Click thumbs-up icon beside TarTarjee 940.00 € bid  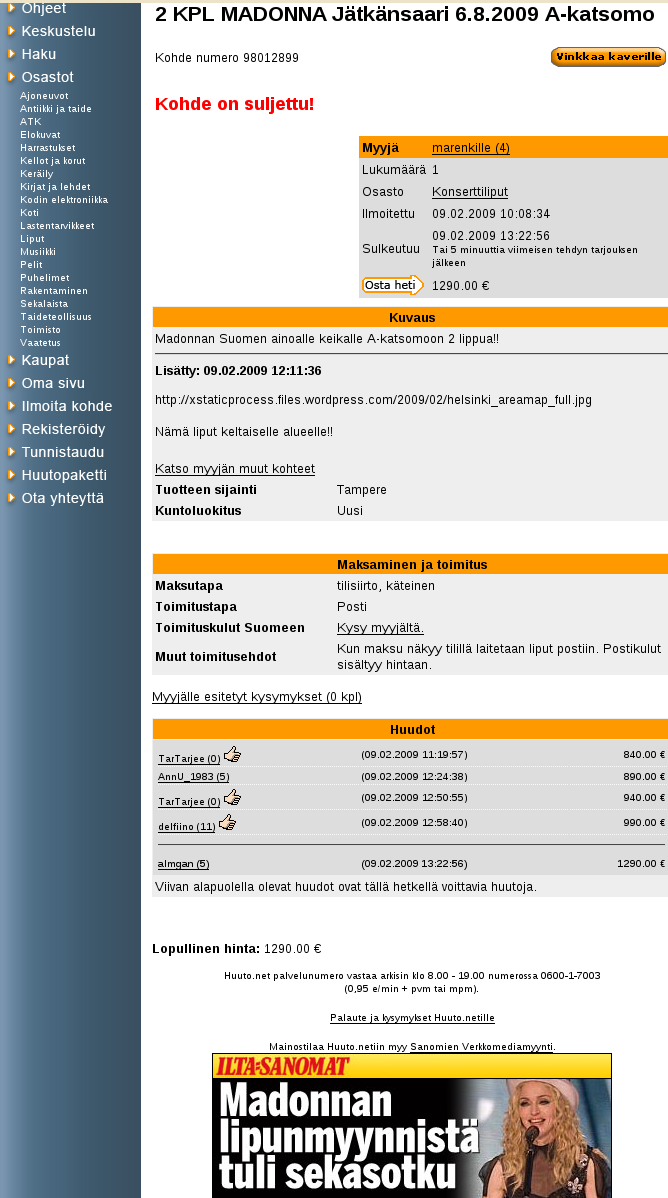tap(232, 798)
